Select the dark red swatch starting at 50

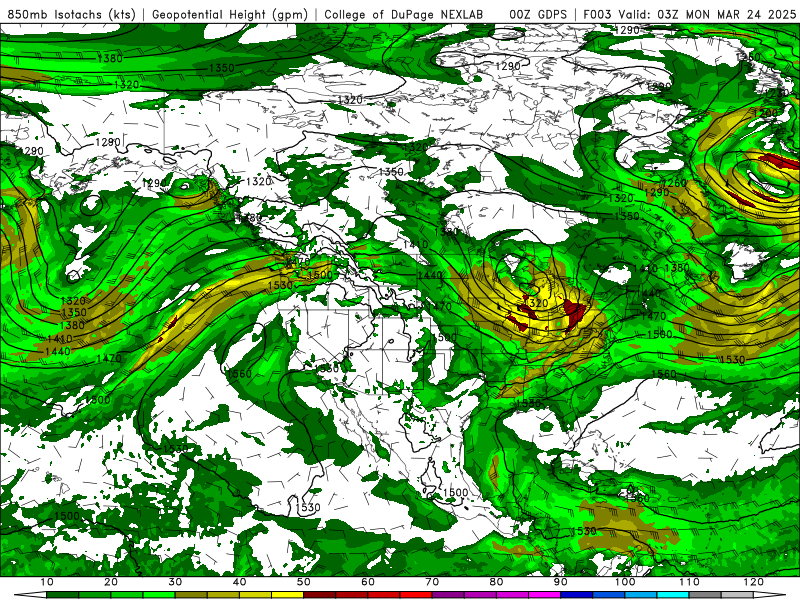pos(319,595)
